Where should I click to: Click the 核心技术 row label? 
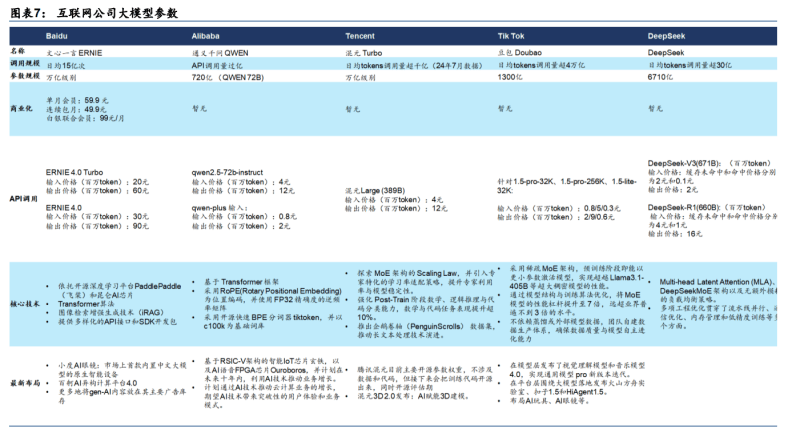click(x=25, y=304)
